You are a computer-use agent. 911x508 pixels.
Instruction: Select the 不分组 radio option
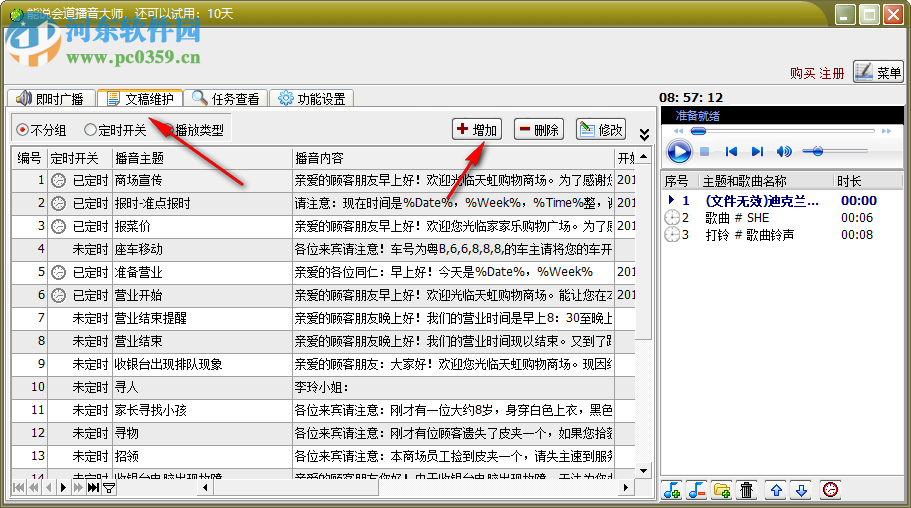pos(41,130)
